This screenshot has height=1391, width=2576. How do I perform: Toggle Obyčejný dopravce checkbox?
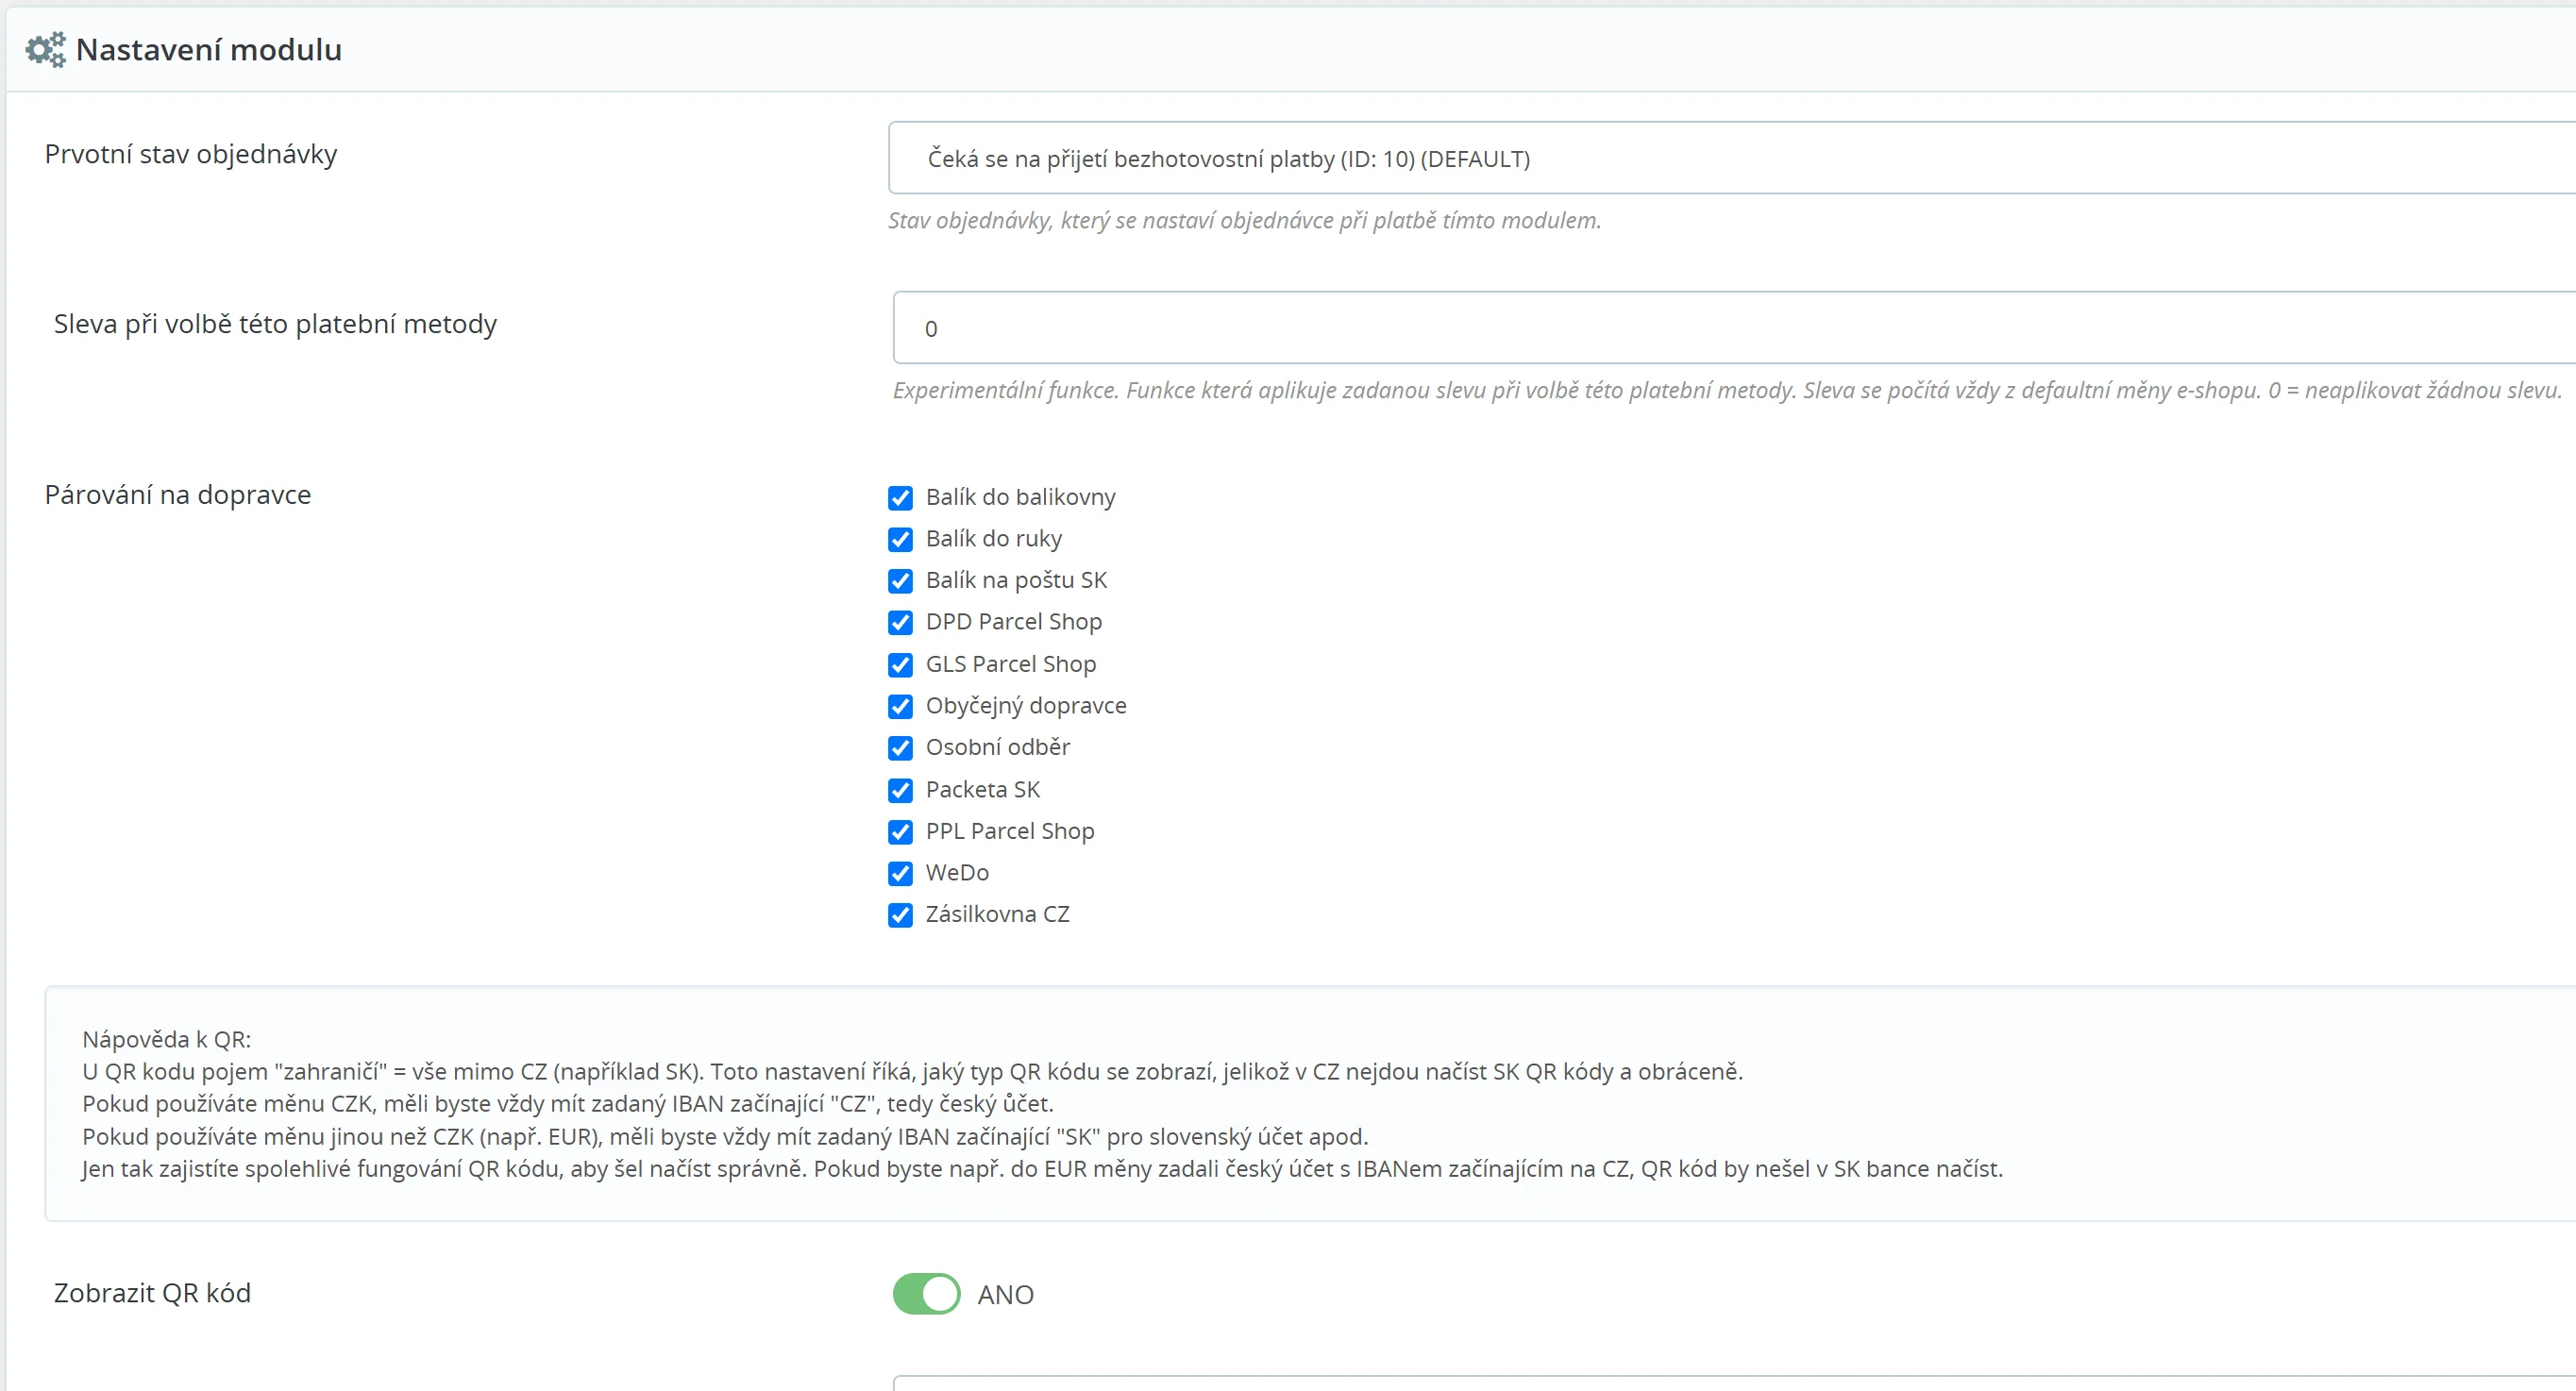click(x=900, y=707)
